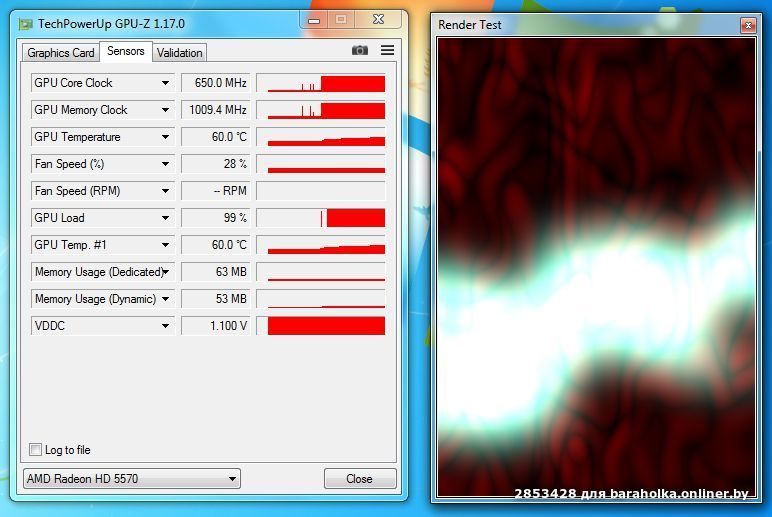Click the GPU Load history graph

click(321, 218)
